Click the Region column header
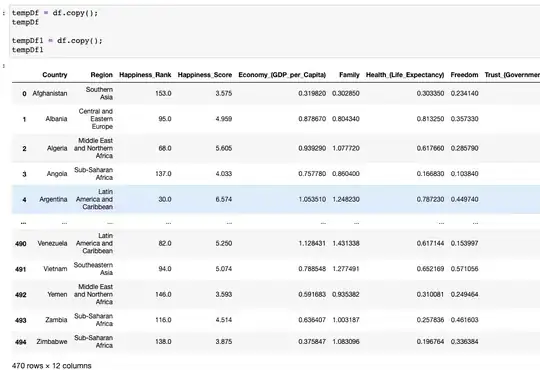The width and height of the screenshot is (540, 370). click(101, 75)
